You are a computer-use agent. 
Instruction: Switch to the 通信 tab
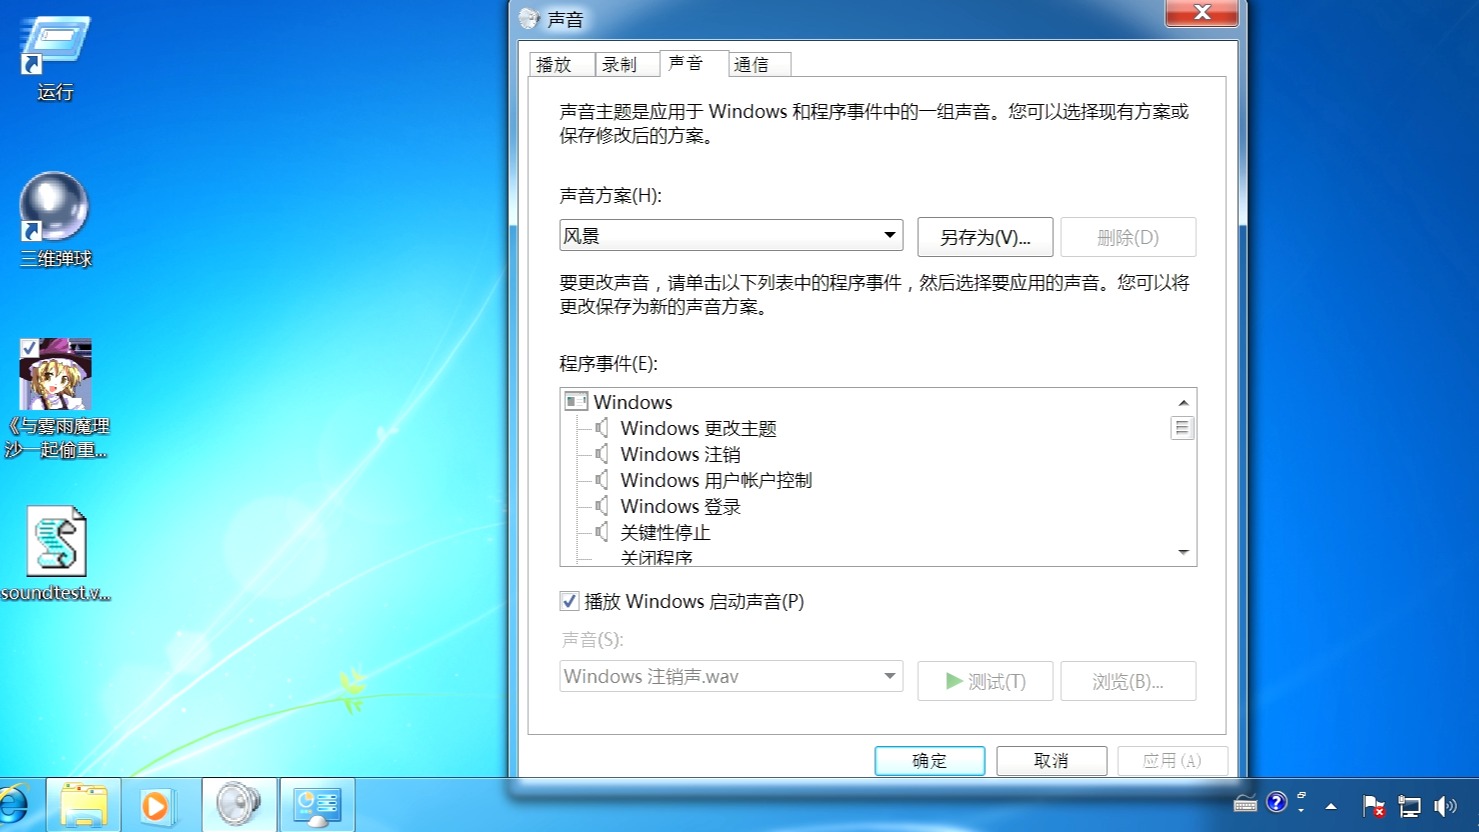coord(759,64)
